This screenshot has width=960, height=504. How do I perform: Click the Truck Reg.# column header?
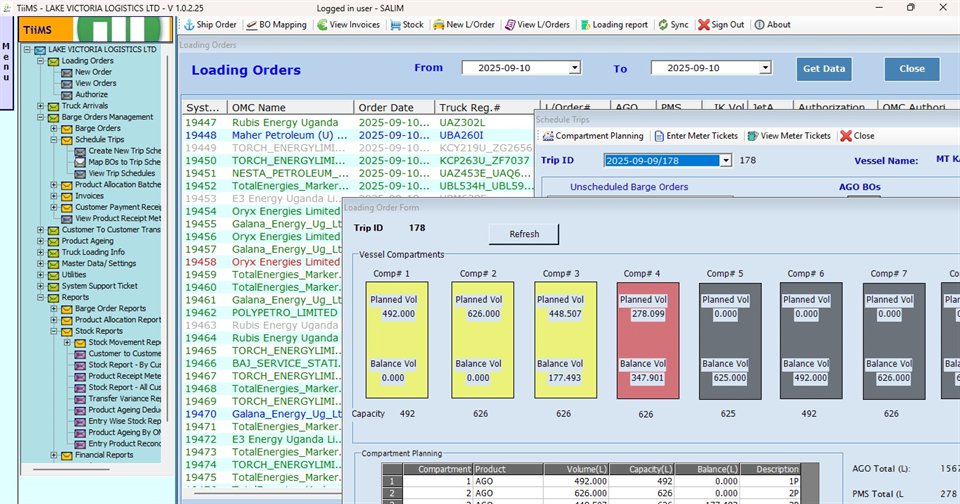(487, 107)
